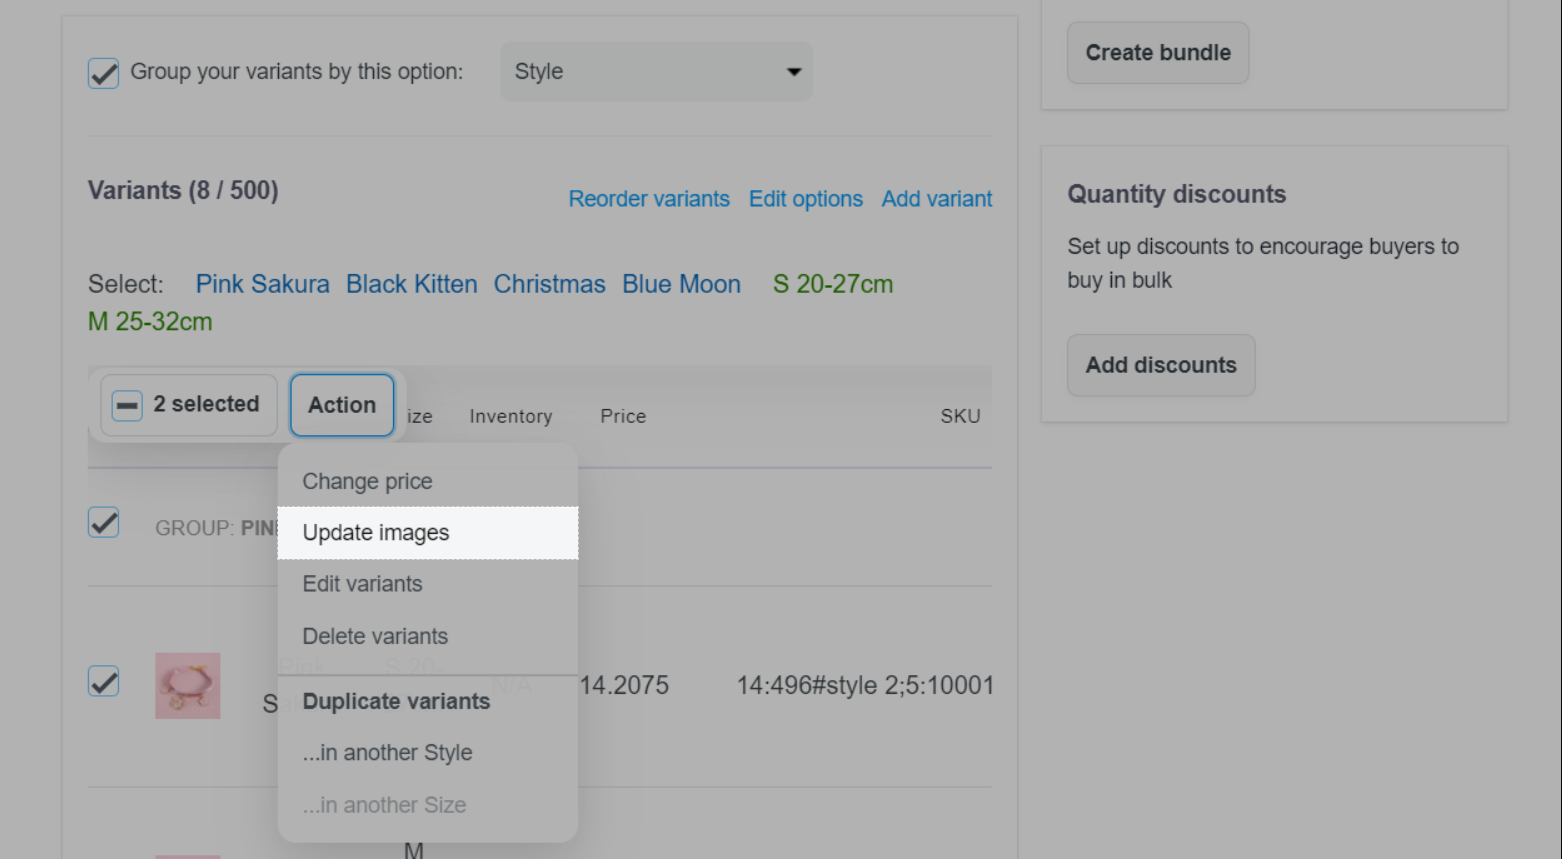The height and width of the screenshot is (859, 1562).
Task: Click the SKU column header
Action: click(960, 416)
